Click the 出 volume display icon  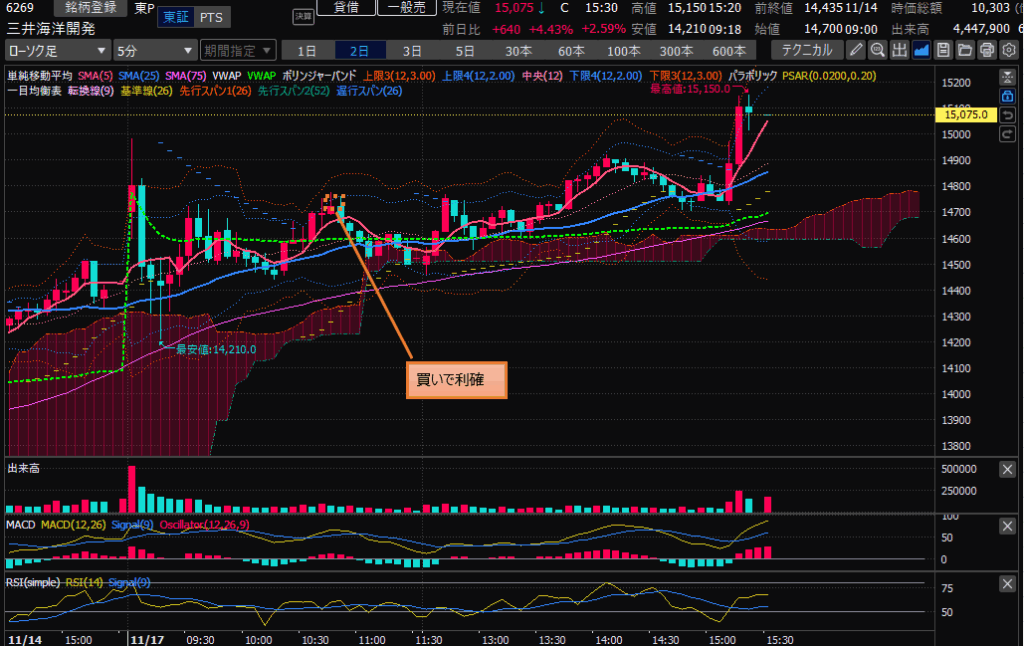point(900,49)
